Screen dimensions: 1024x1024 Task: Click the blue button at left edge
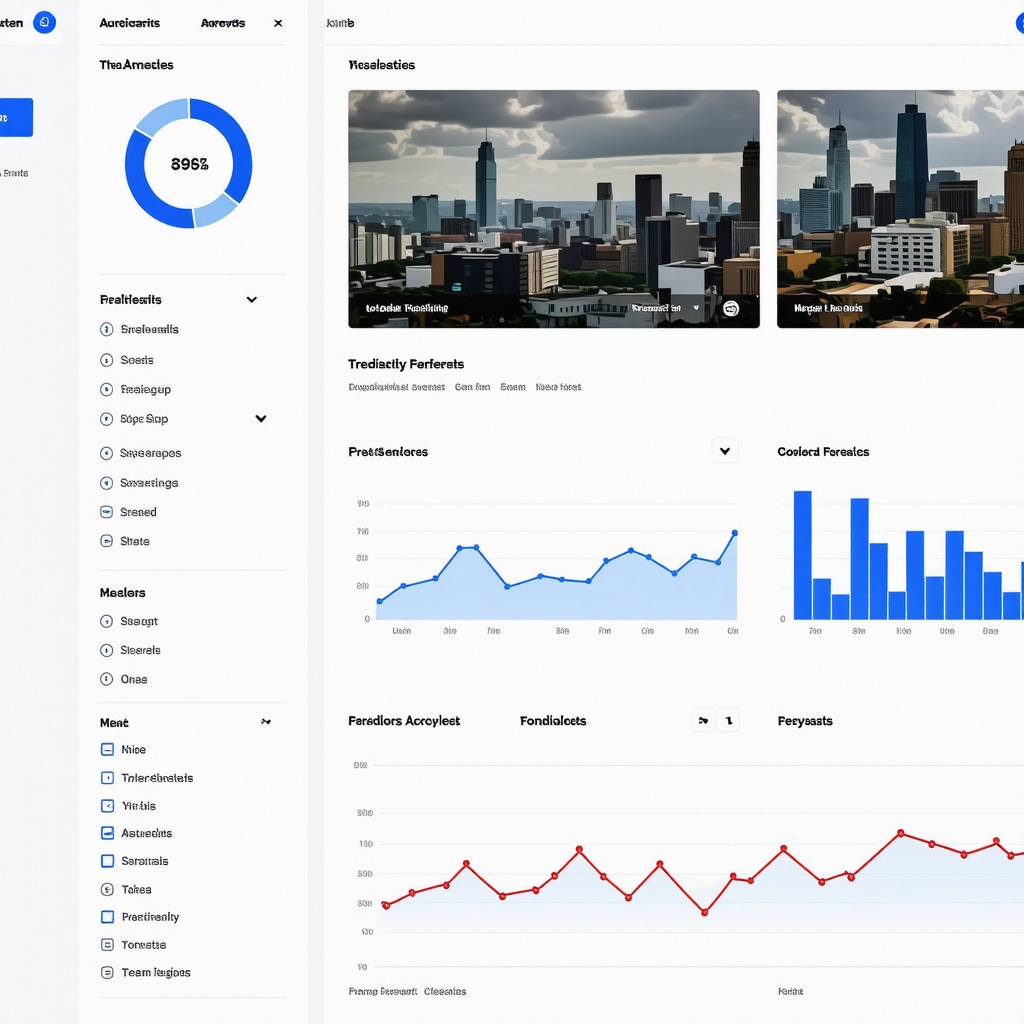point(16,118)
